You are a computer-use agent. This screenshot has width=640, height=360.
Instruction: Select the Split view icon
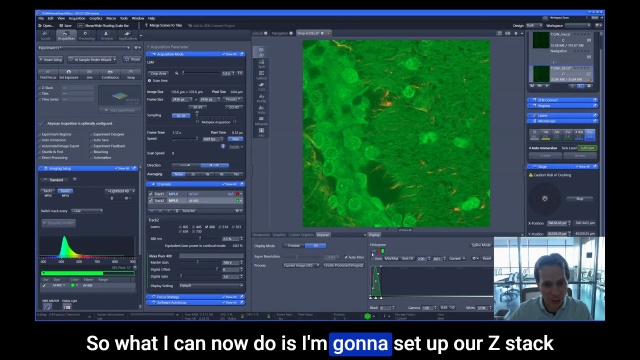(x=261, y=63)
